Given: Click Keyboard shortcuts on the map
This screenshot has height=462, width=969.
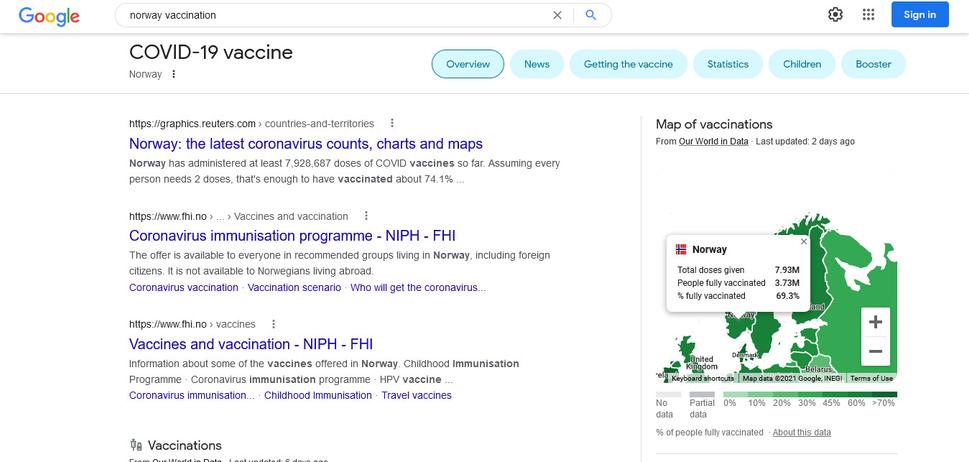Looking at the screenshot, I should (703, 379).
